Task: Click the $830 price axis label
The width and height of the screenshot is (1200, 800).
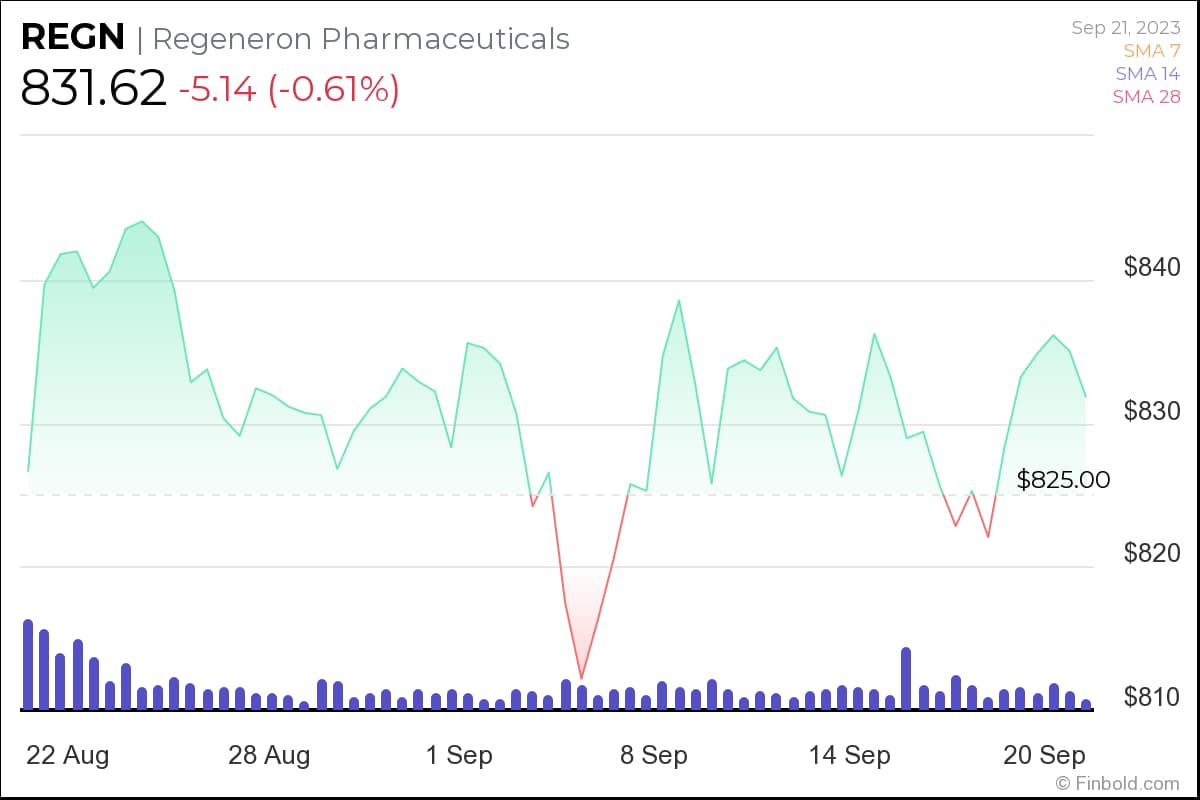Action: (1152, 410)
